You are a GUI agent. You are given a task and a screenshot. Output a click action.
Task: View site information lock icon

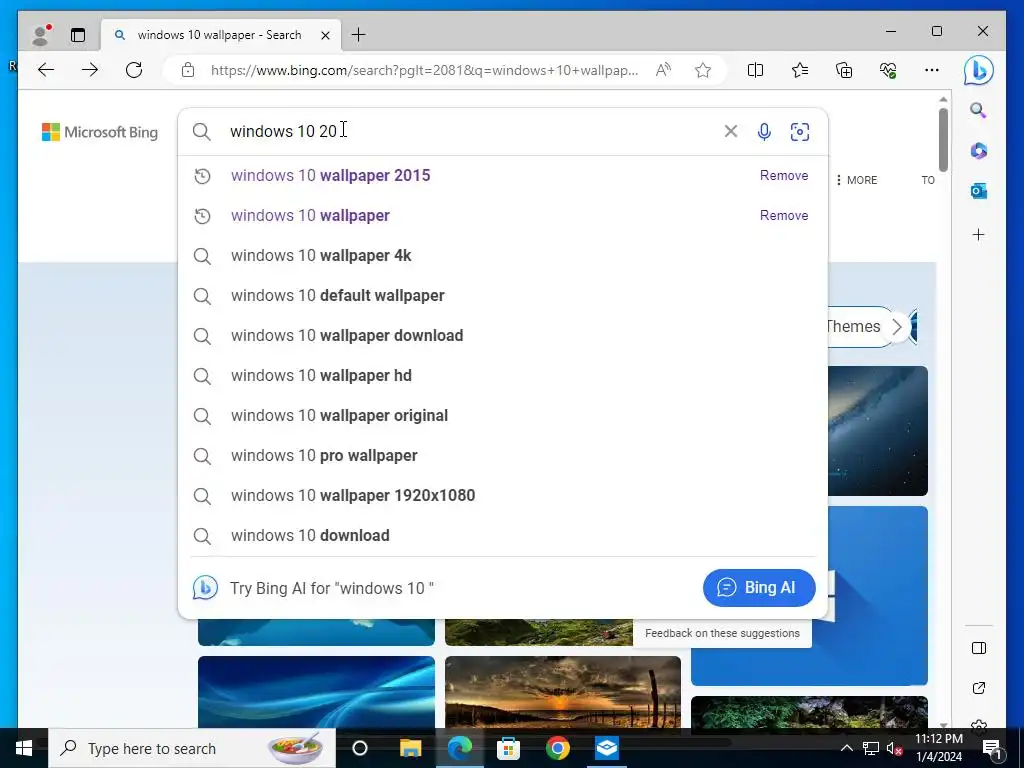pos(188,70)
